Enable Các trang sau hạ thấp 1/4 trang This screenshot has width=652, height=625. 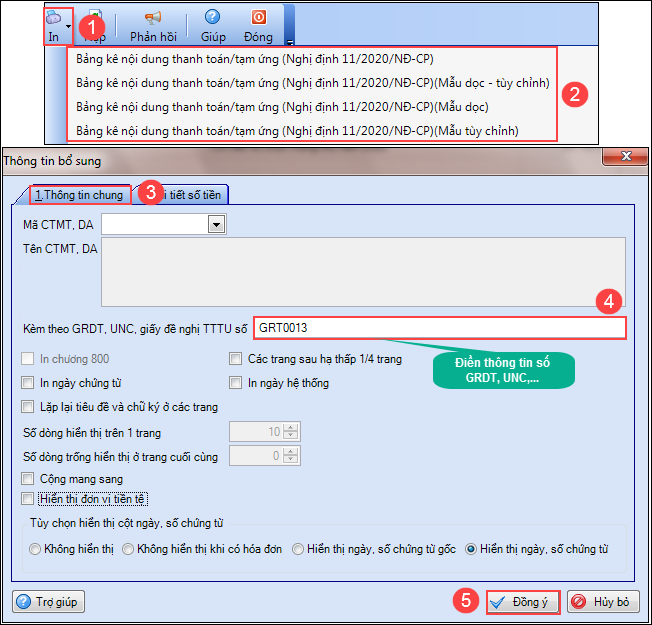pos(235,358)
